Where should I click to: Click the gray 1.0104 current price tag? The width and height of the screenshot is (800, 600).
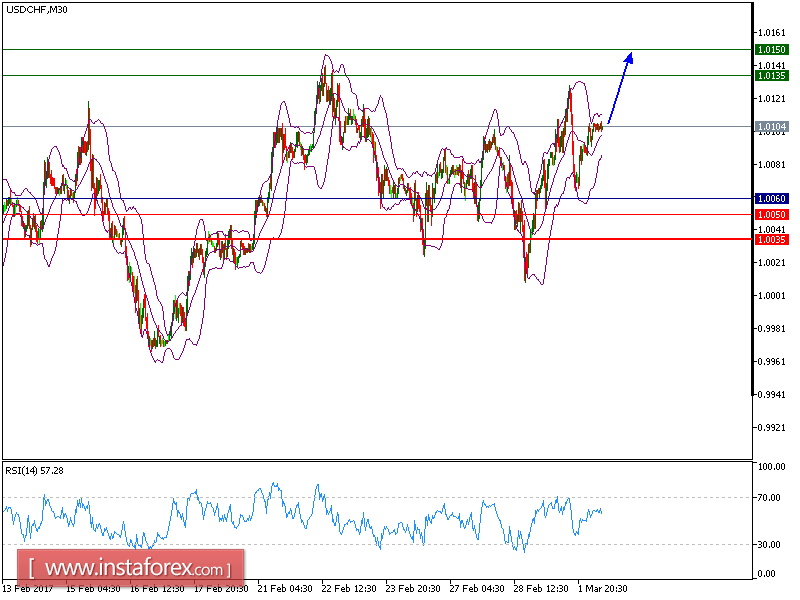click(771, 123)
